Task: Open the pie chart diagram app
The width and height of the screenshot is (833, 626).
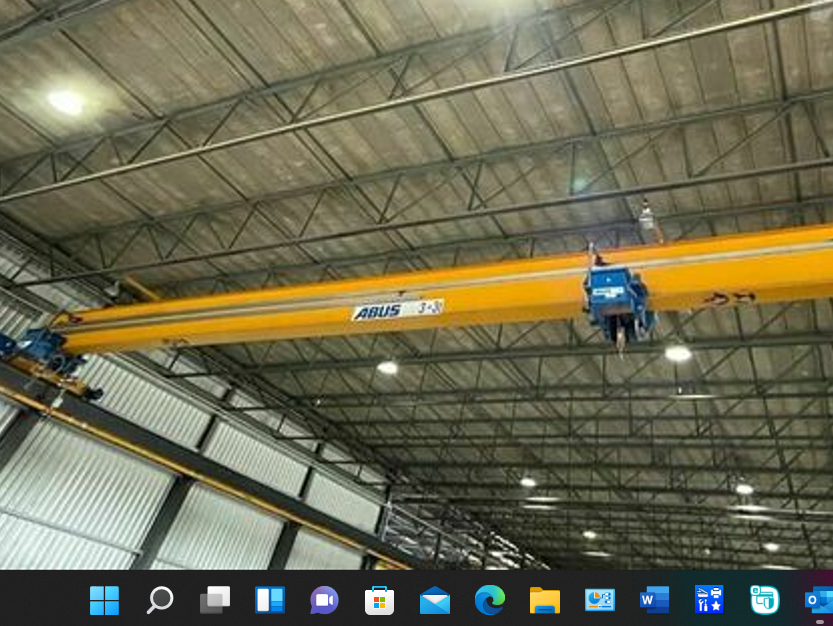Action: [x=600, y=600]
